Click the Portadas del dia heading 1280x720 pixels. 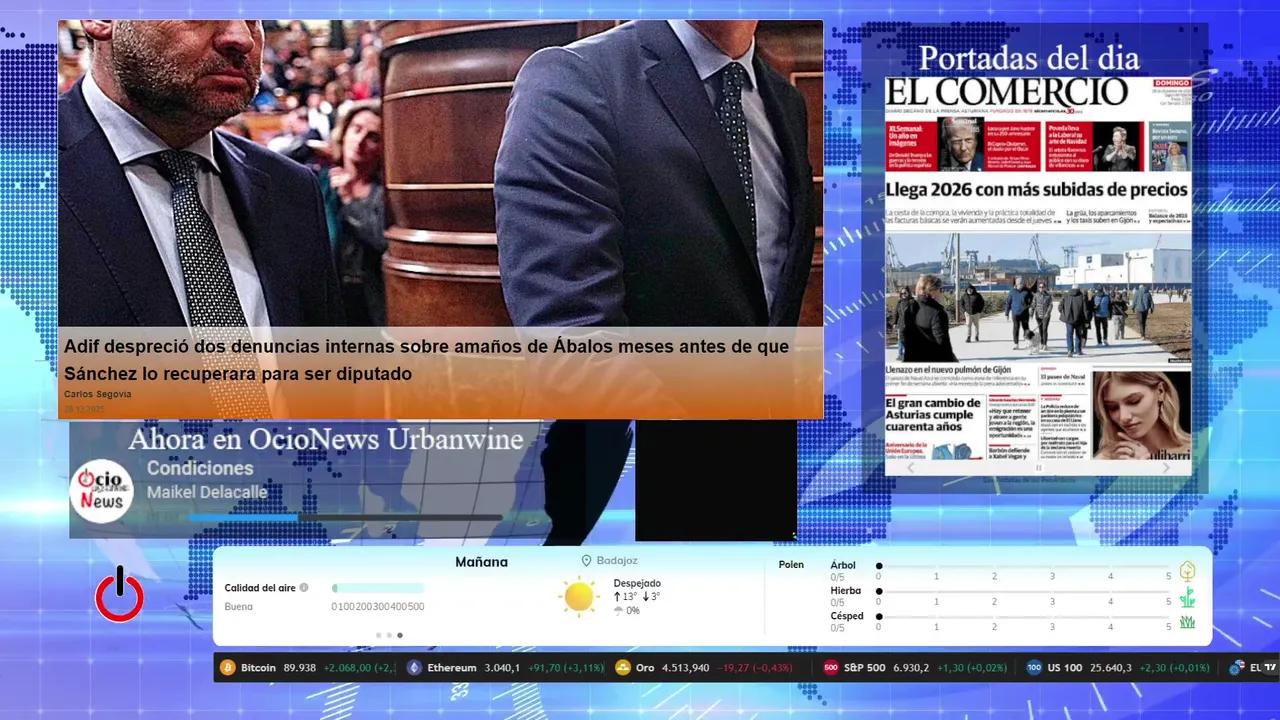click(x=1029, y=57)
